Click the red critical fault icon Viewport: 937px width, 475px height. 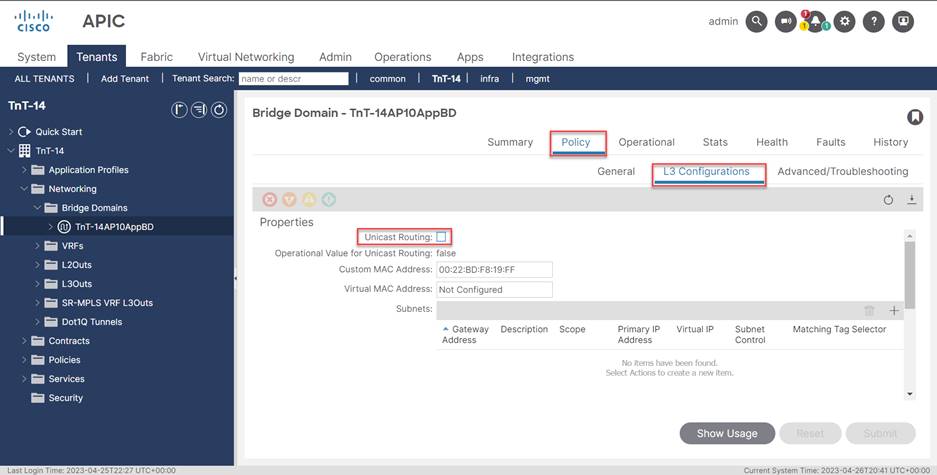tap(270, 200)
